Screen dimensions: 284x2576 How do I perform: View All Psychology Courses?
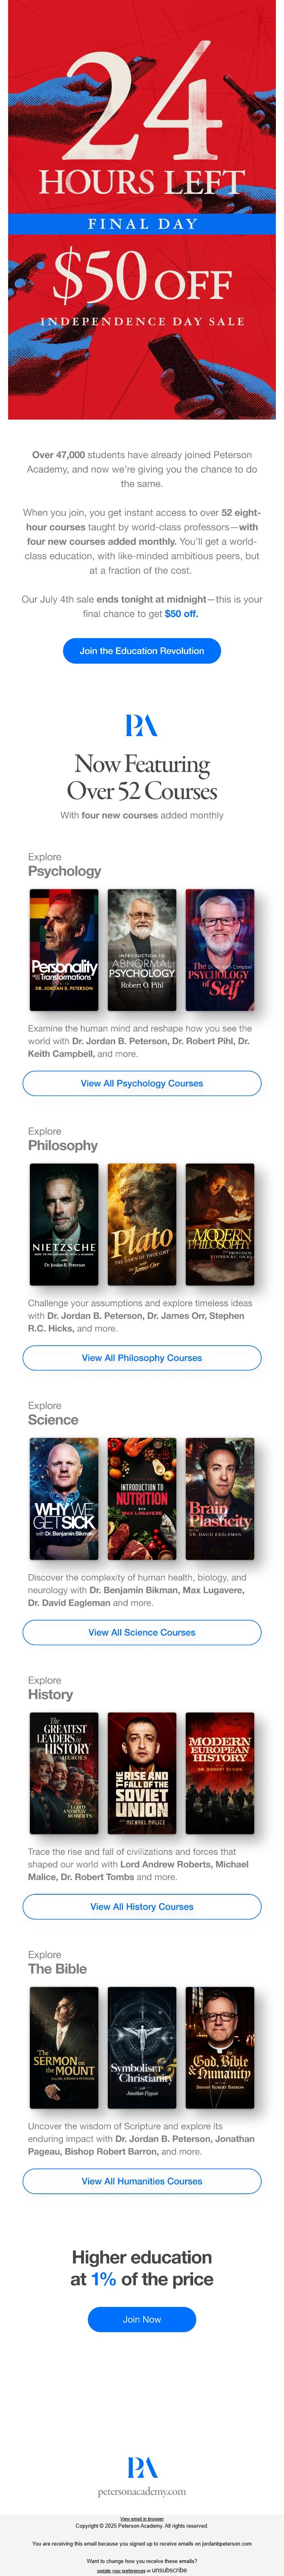coord(142,1083)
